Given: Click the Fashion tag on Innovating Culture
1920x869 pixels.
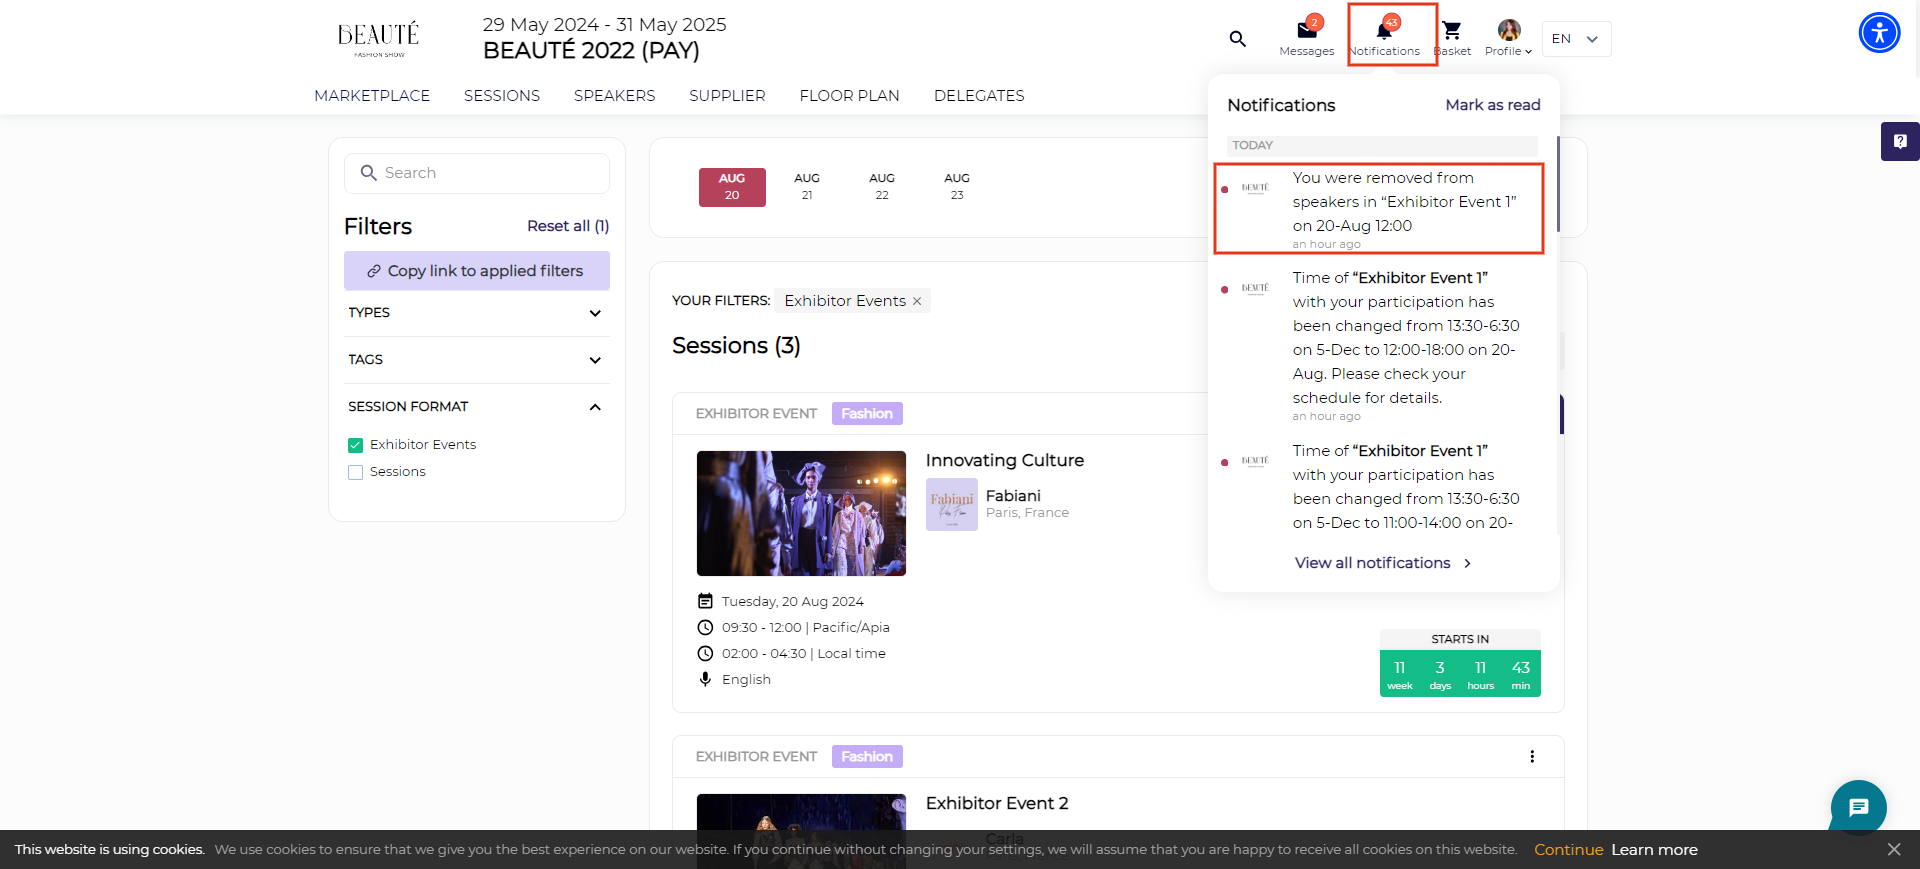Looking at the screenshot, I should point(867,414).
